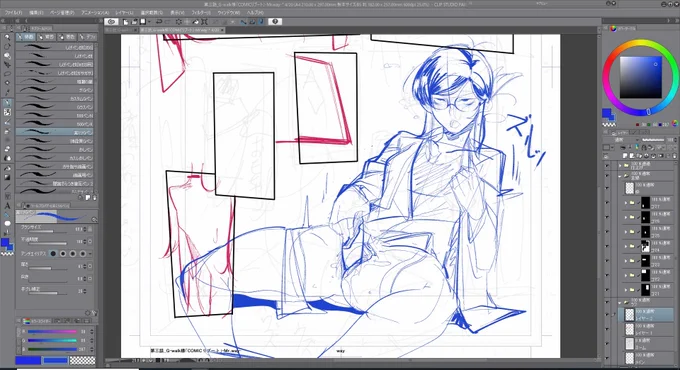Expand the コマ7 layer folder

(x=626, y=203)
